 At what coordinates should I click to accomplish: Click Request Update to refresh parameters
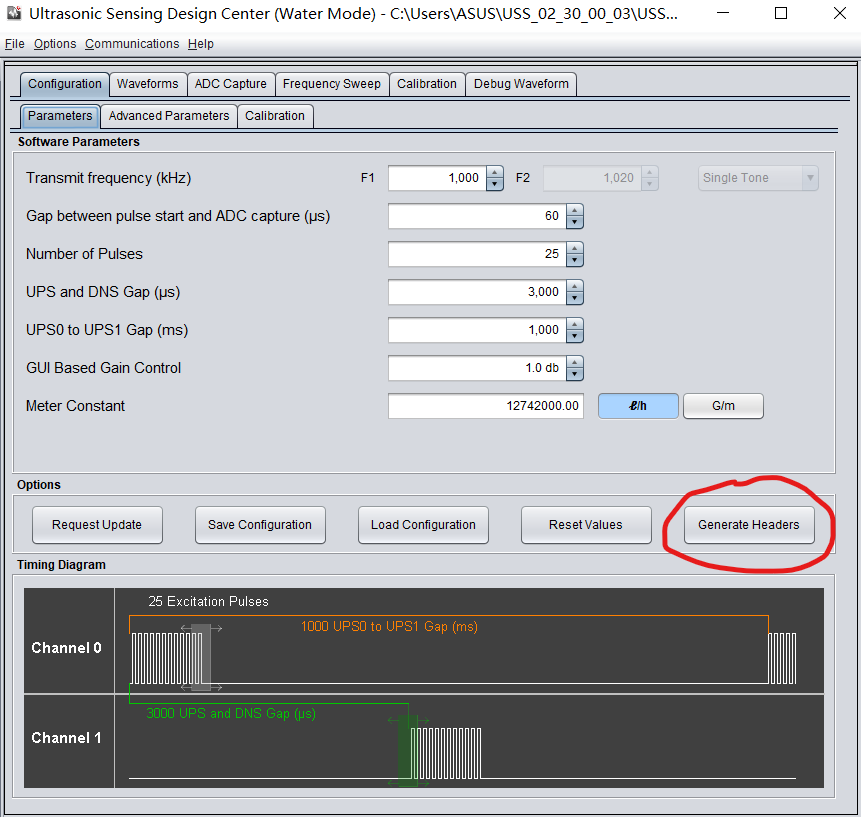click(x=97, y=524)
